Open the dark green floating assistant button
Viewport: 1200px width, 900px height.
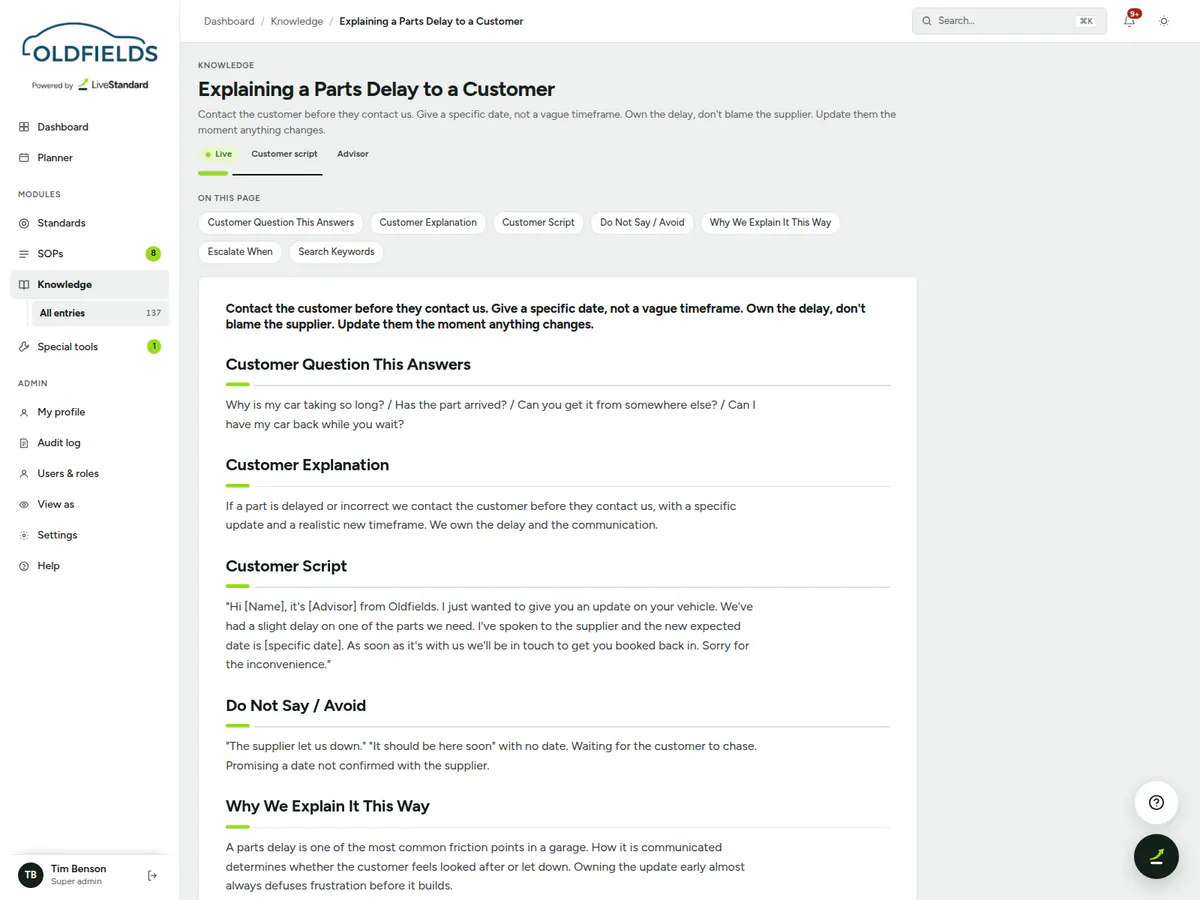(1156, 856)
